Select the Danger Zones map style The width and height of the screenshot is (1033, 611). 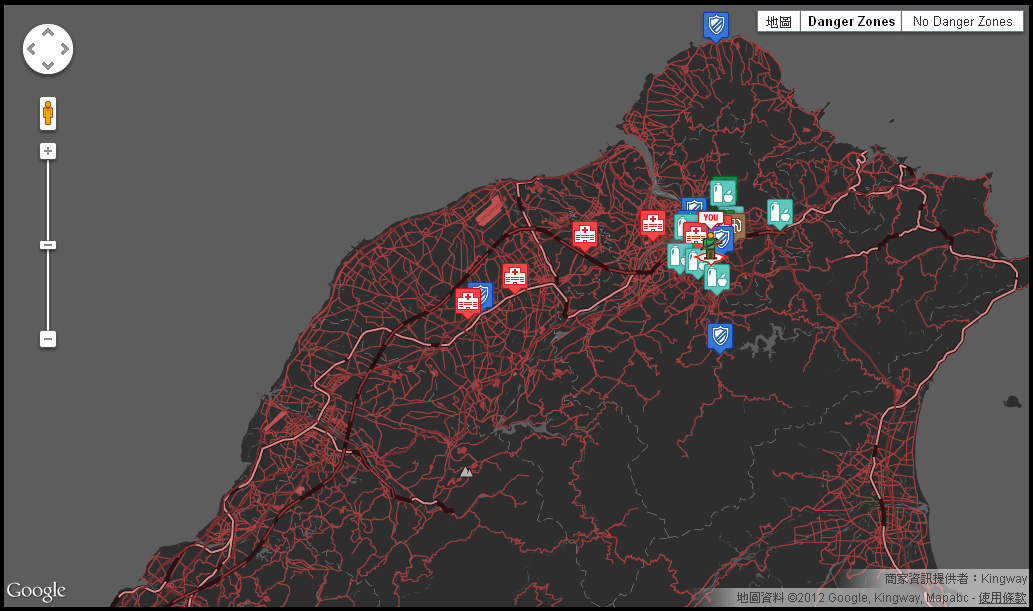pos(851,21)
